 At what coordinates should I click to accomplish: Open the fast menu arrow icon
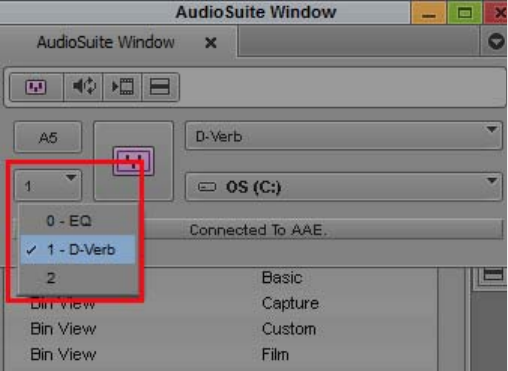496,42
